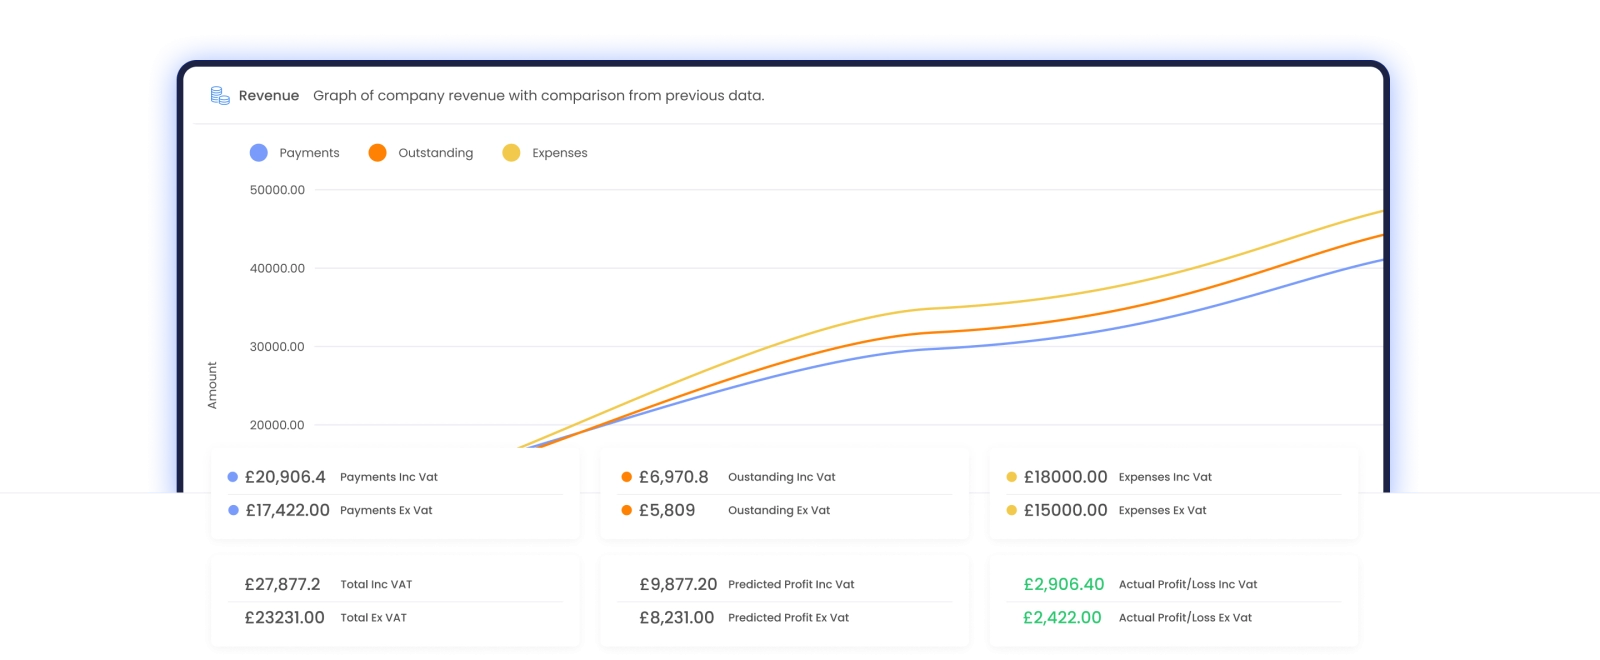Select the £6,970.8 outstanding value
Viewport: 1600px width, 660px height.
tap(673, 477)
